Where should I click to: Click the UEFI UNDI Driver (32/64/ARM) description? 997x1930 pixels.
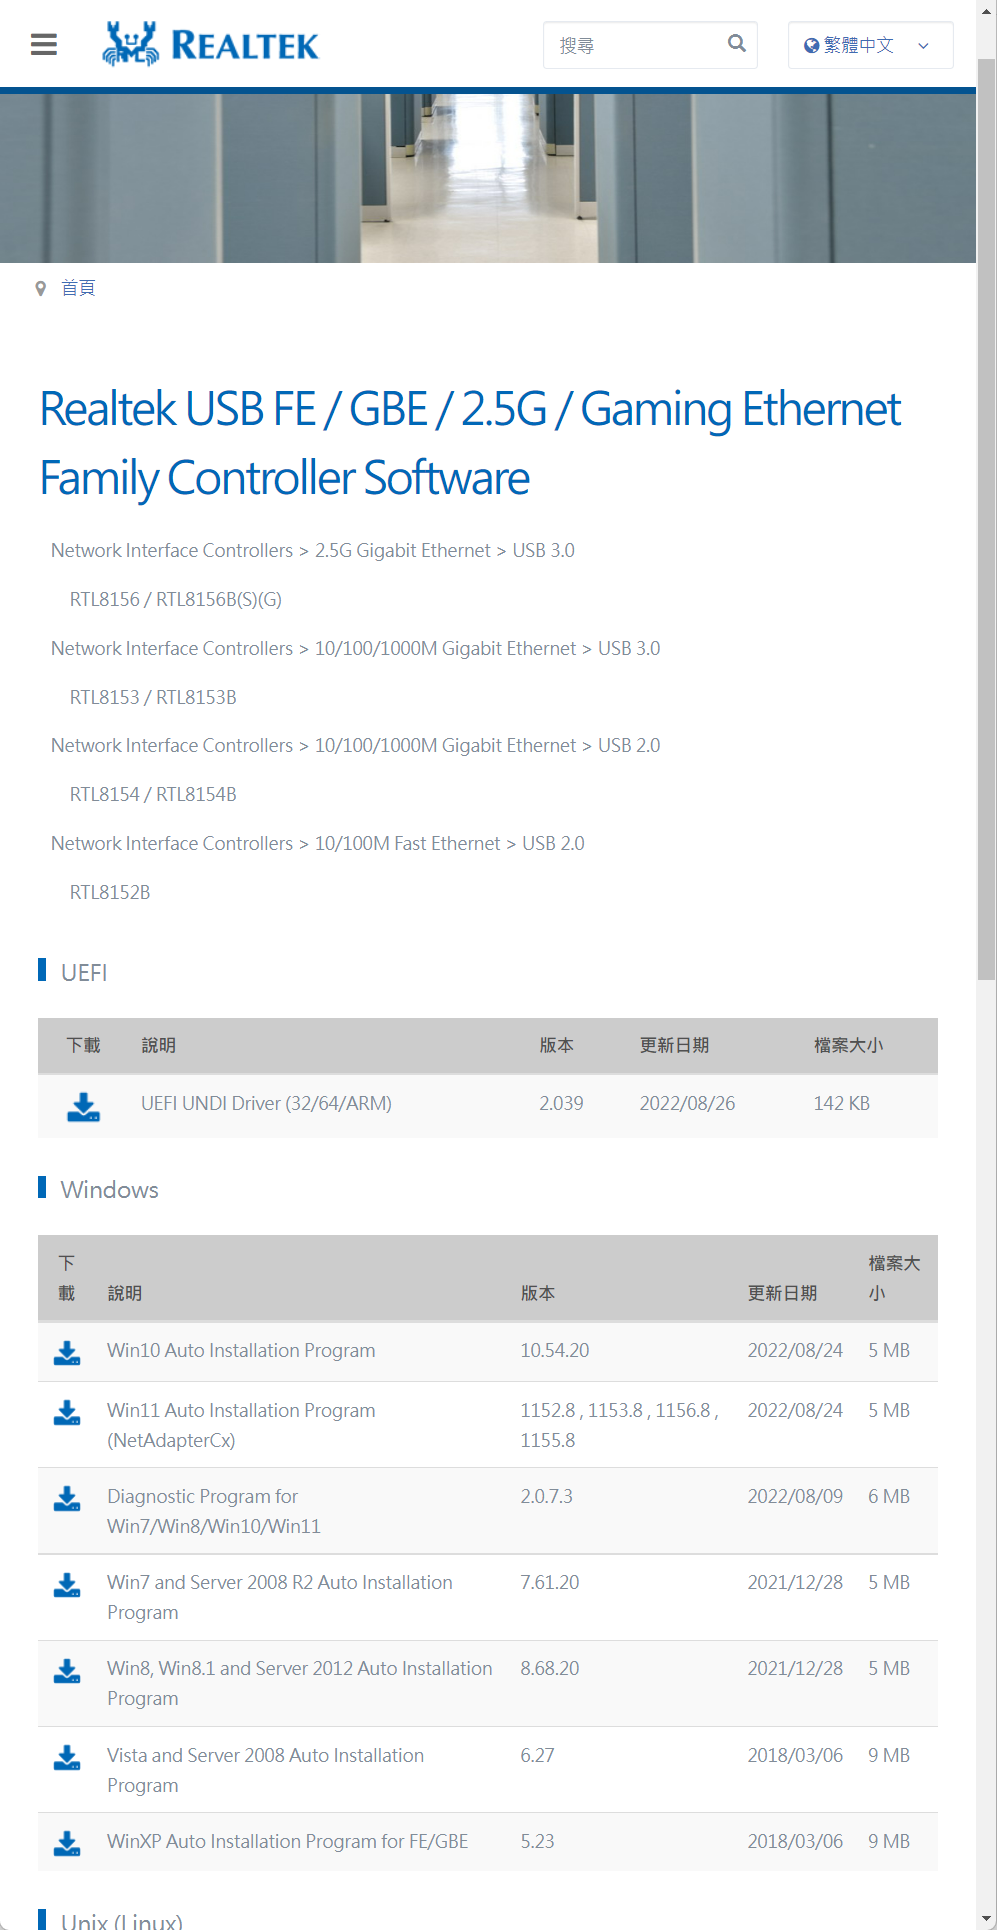coord(266,1103)
